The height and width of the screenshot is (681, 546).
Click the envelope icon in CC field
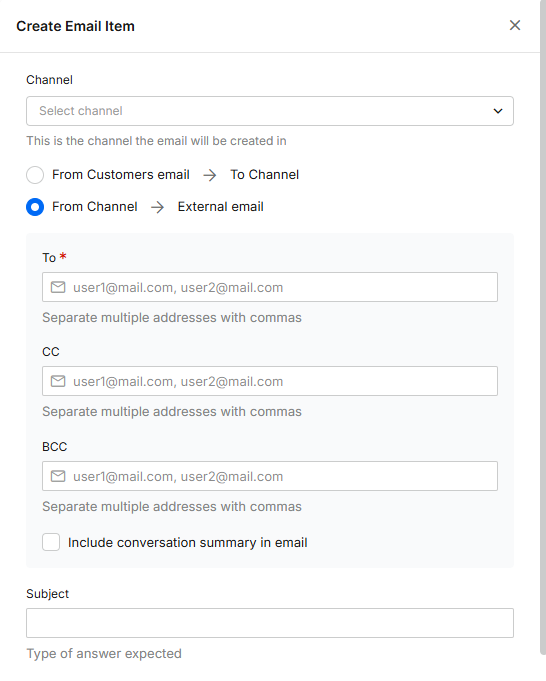coord(58,381)
